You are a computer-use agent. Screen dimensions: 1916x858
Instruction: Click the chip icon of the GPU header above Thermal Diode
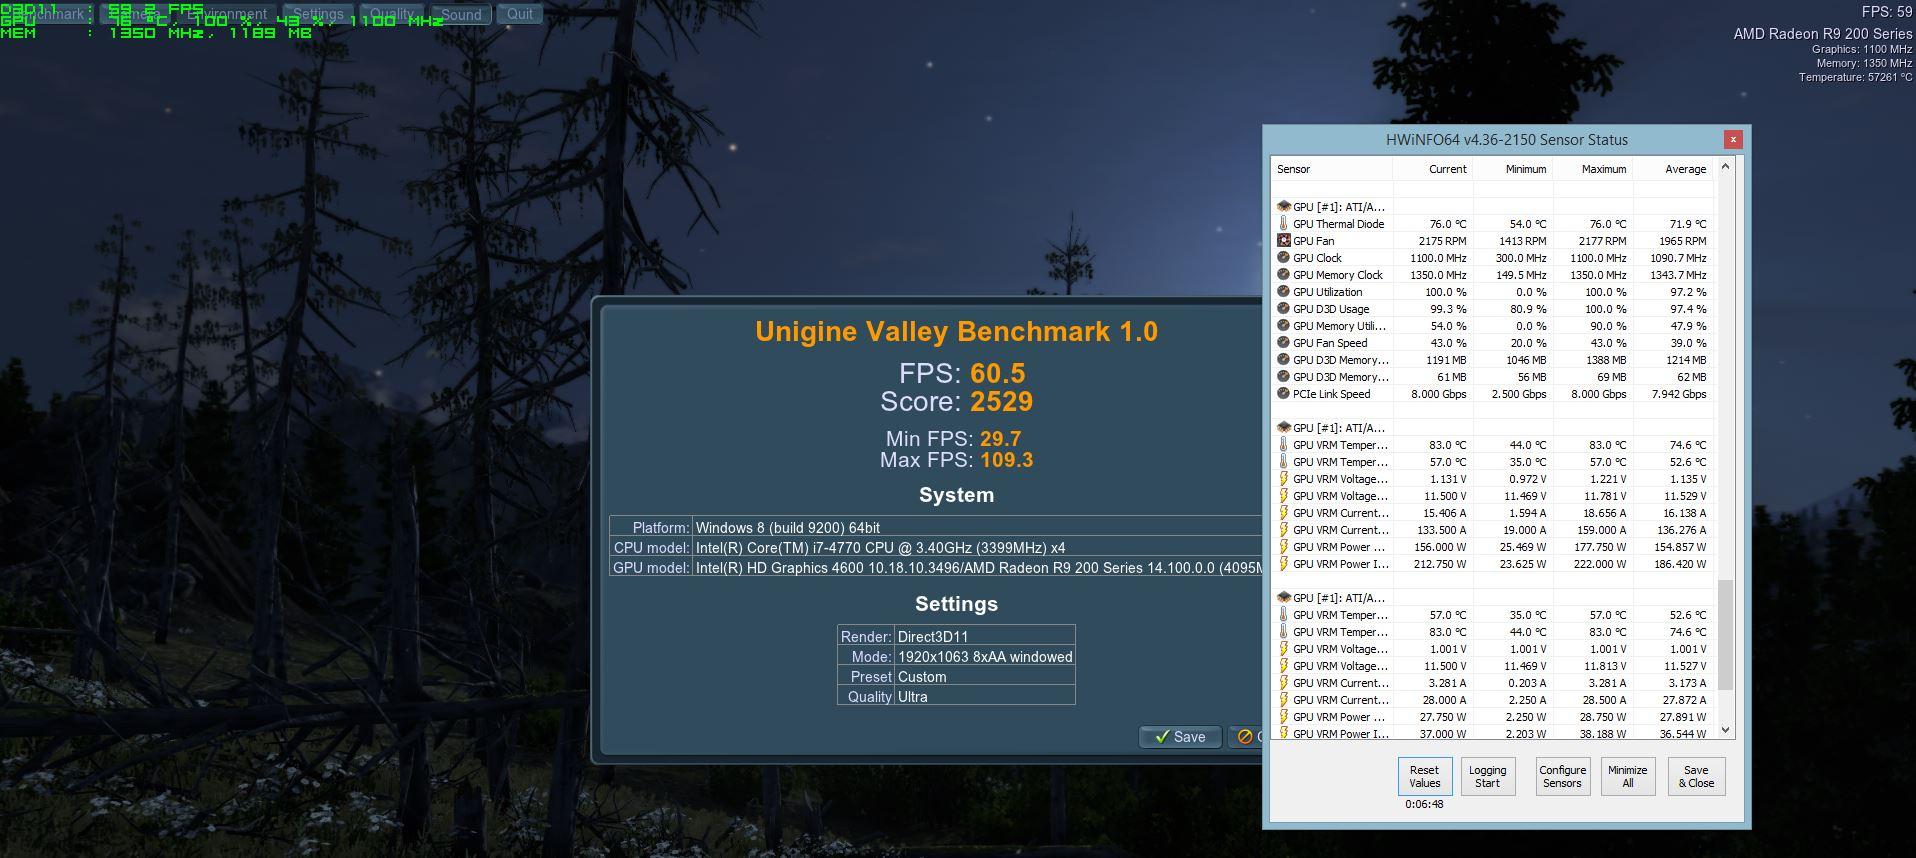click(1283, 207)
